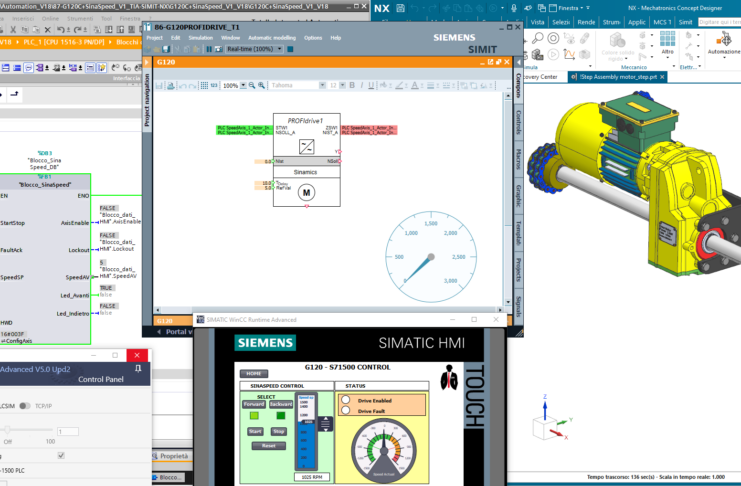Open the MCS 1 tab in NX
Image resolution: width=741 pixels, height=486 pixels.
click(x=662, y=22)
